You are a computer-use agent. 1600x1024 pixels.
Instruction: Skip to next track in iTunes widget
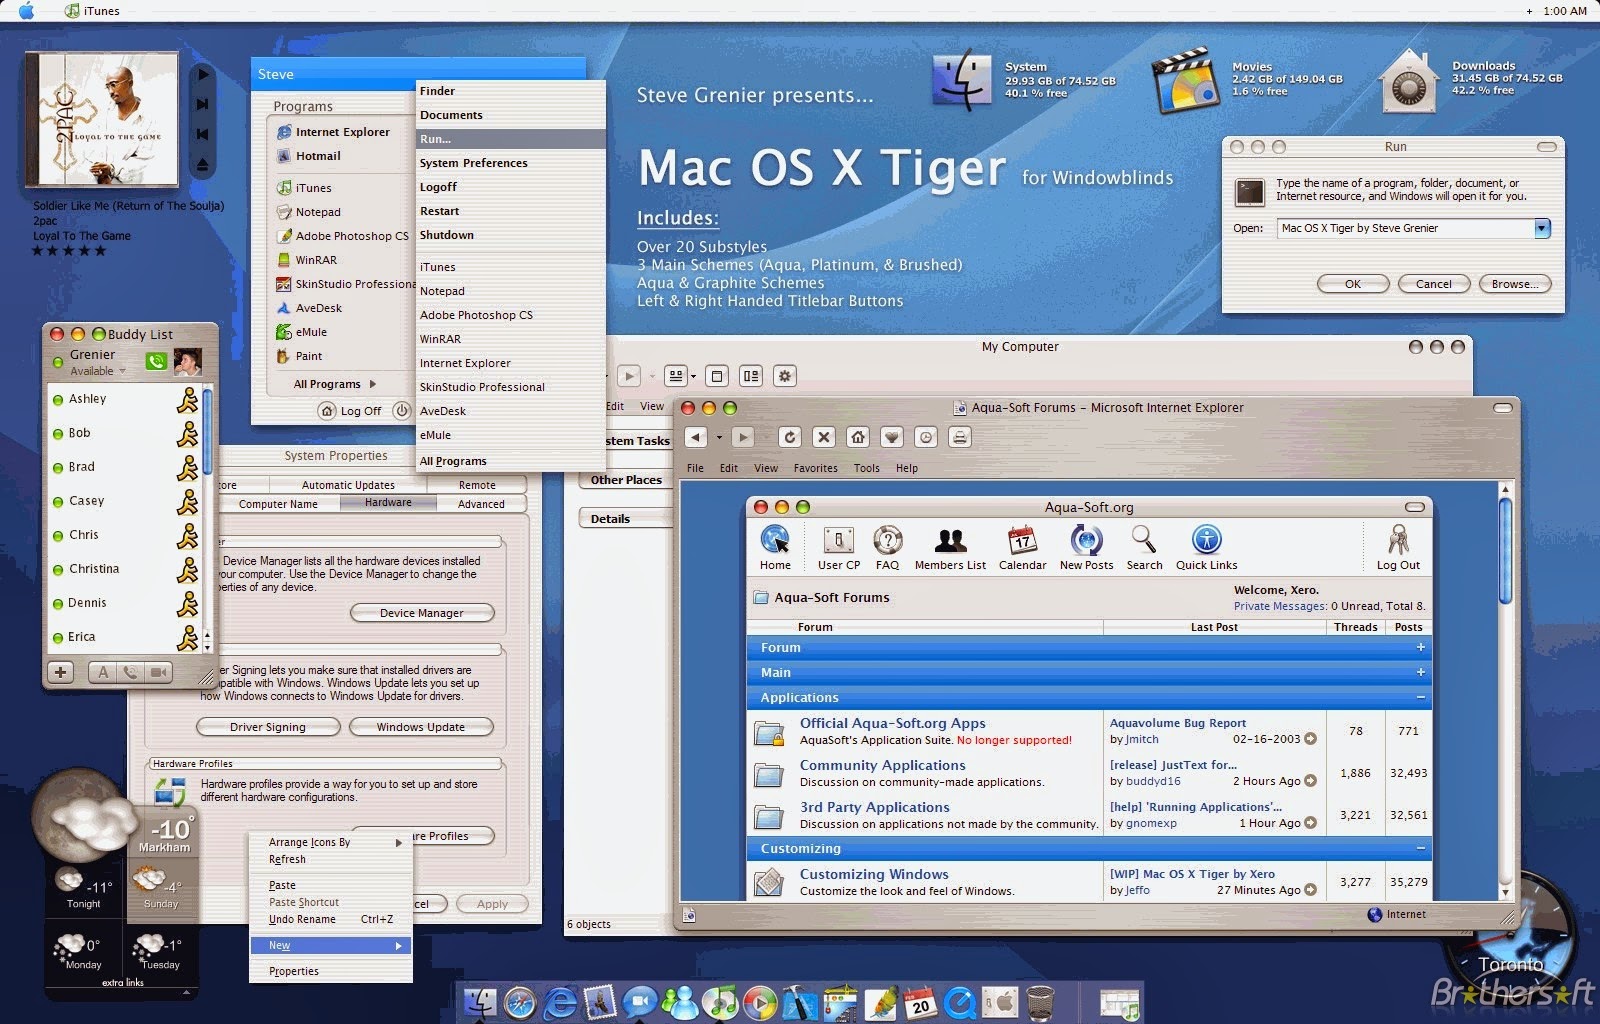[x=203, y=104]
